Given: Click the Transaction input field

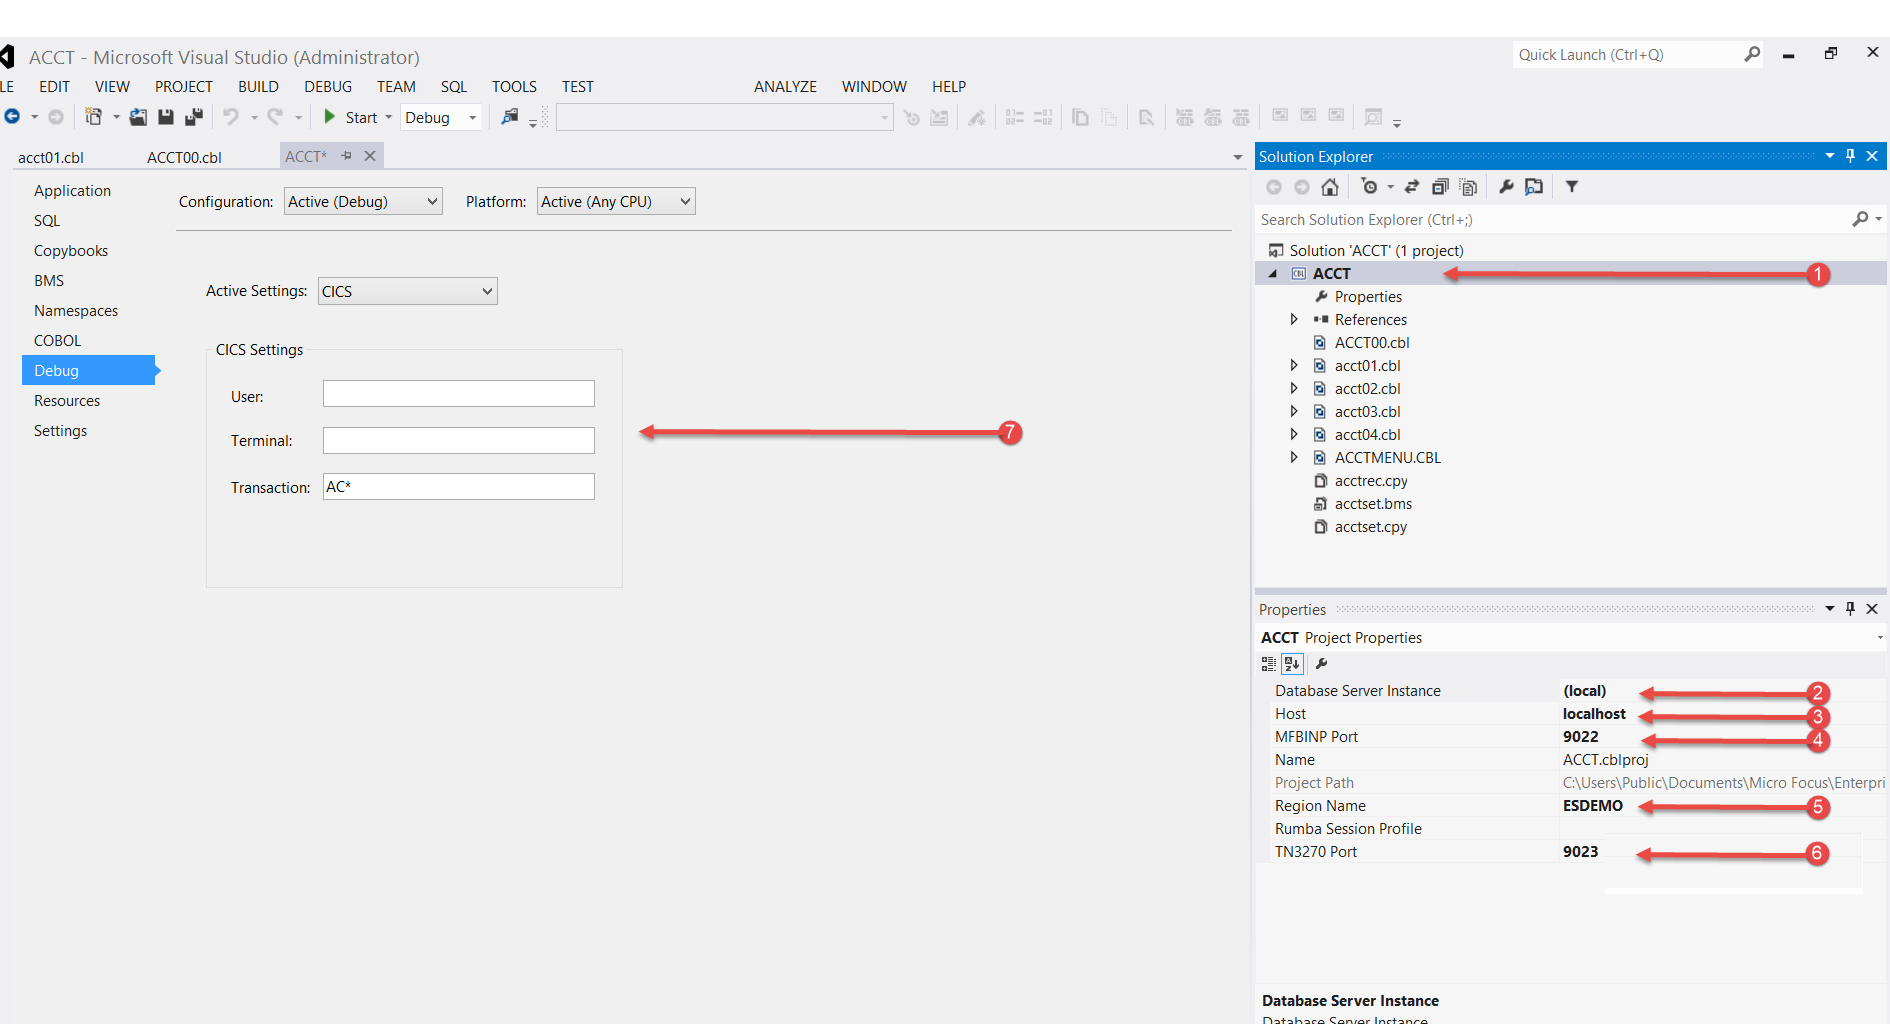Looking at the screenshot, I should pos(458,487).
